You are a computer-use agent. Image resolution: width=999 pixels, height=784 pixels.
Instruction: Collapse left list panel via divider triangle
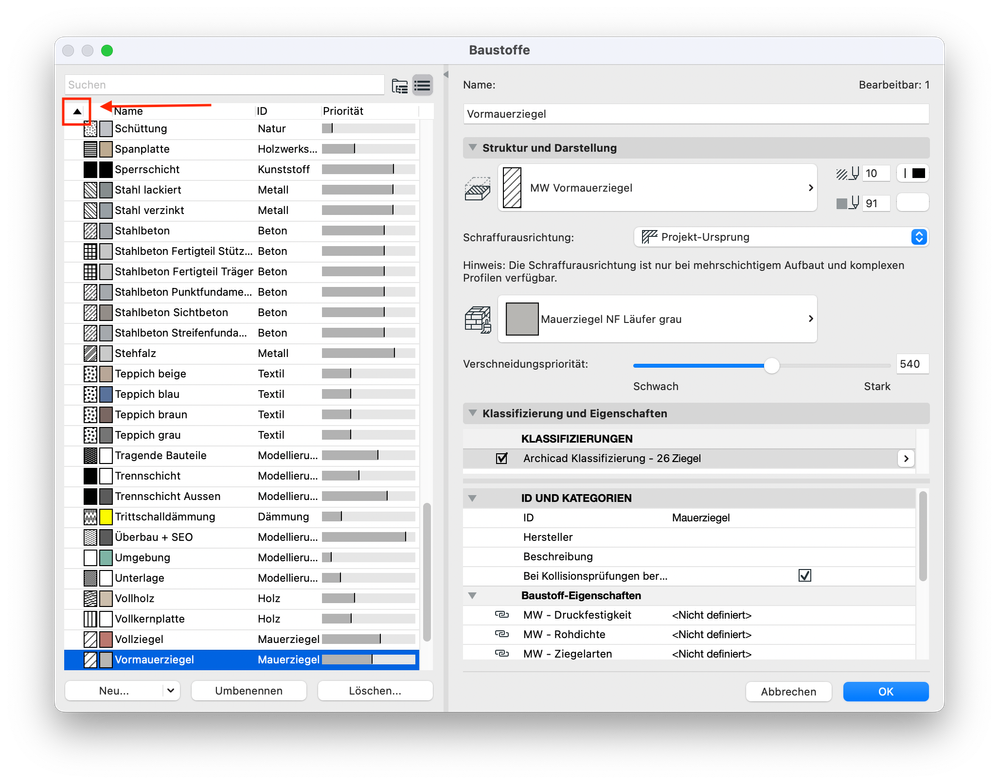coord(446,75)
